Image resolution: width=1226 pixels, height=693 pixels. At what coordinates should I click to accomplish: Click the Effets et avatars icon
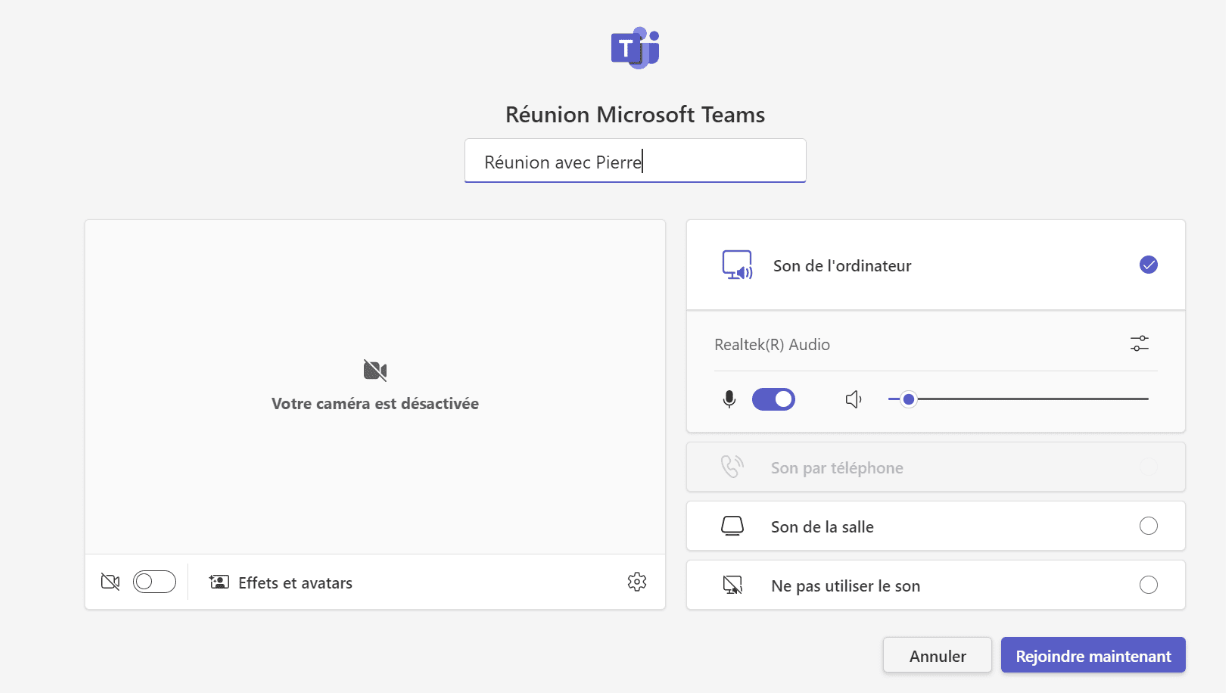click(219, 582)
